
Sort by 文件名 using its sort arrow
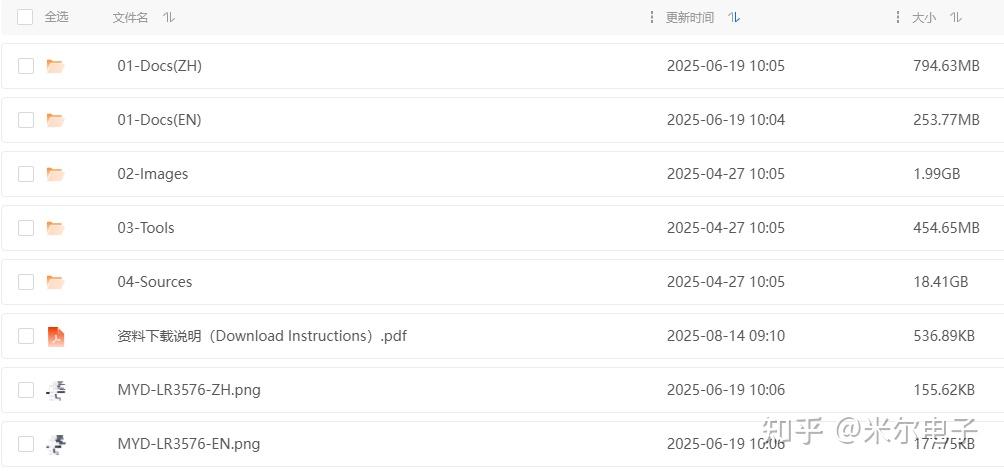[x=169, y=17]
